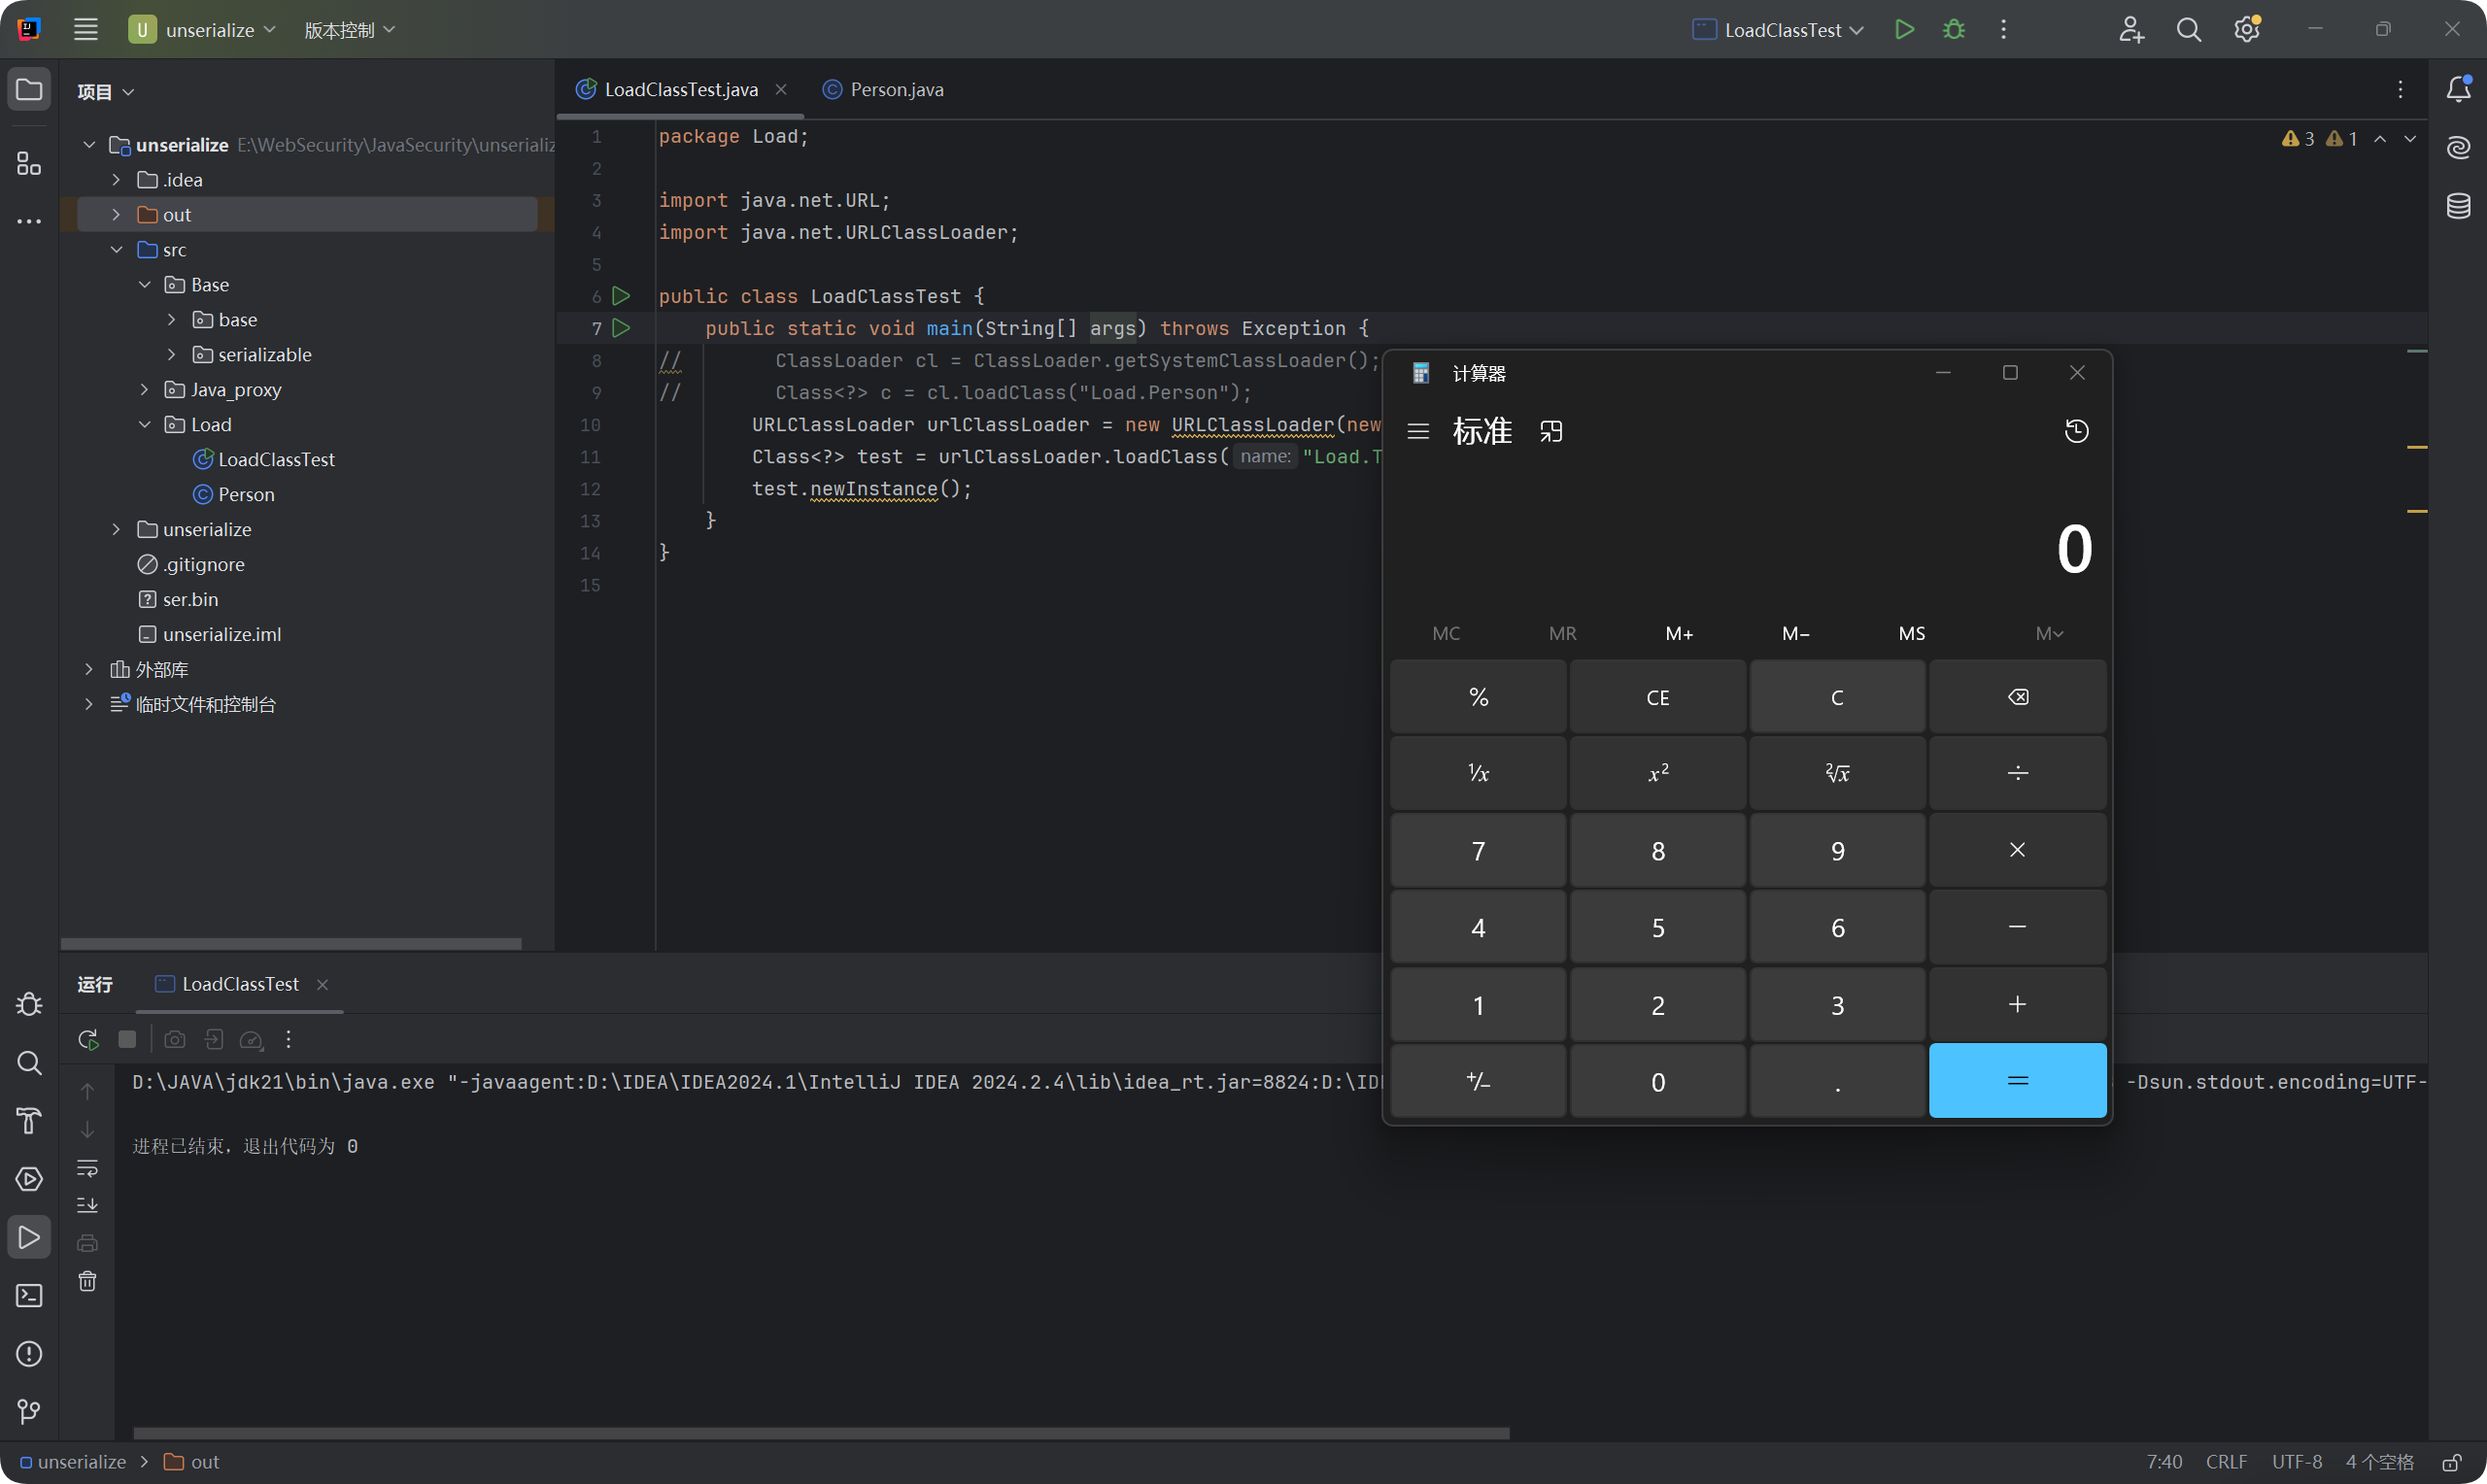Click the calculator equals button
This screenshot has height=1484, width=2487.
tap(2017, 1081)
